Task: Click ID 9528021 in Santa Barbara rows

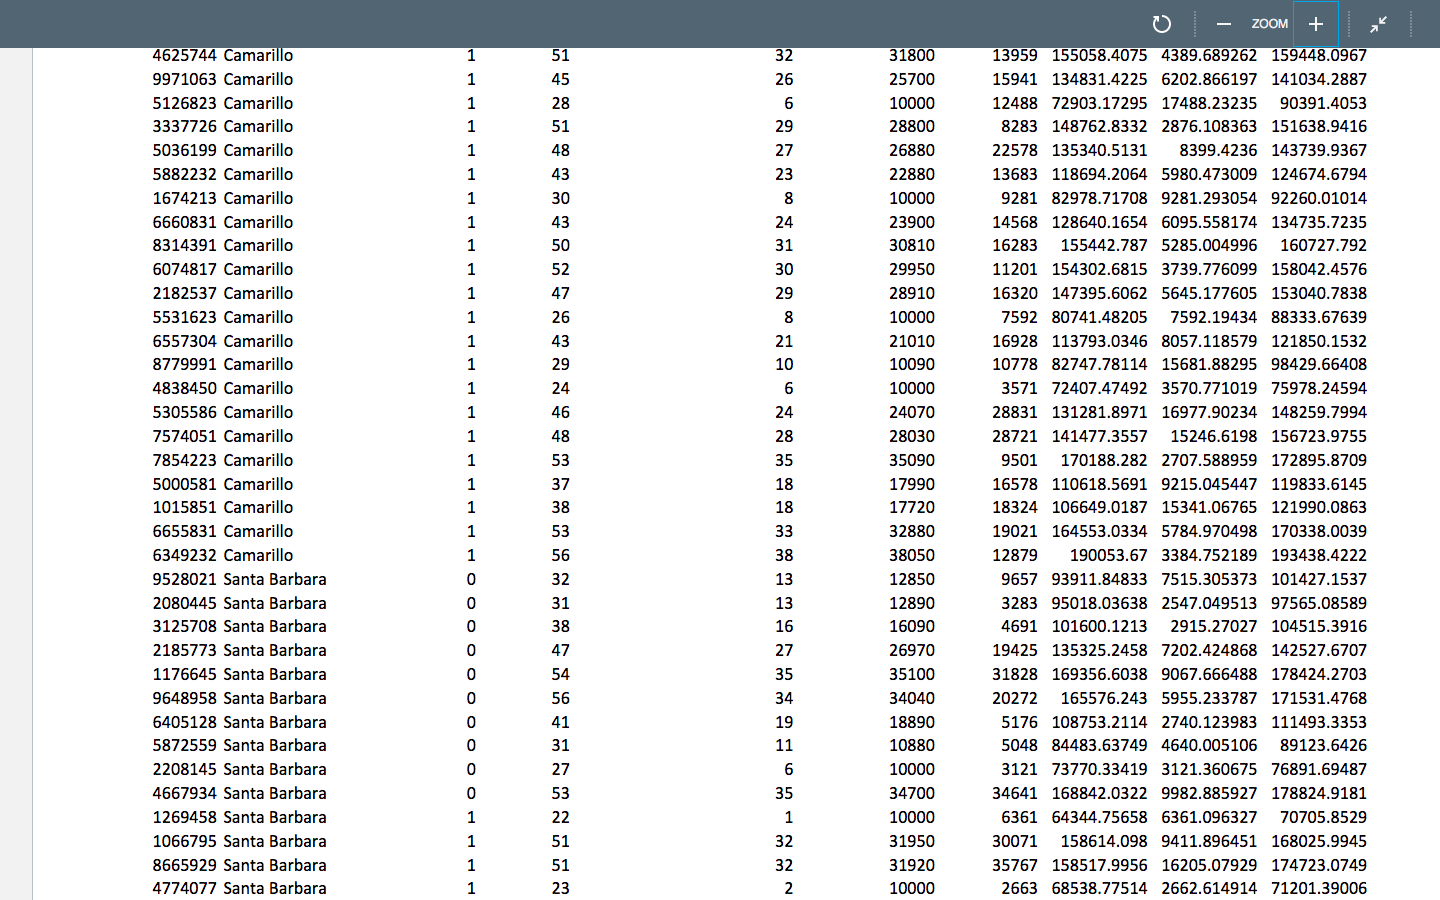Action: [x=184, y=579]
